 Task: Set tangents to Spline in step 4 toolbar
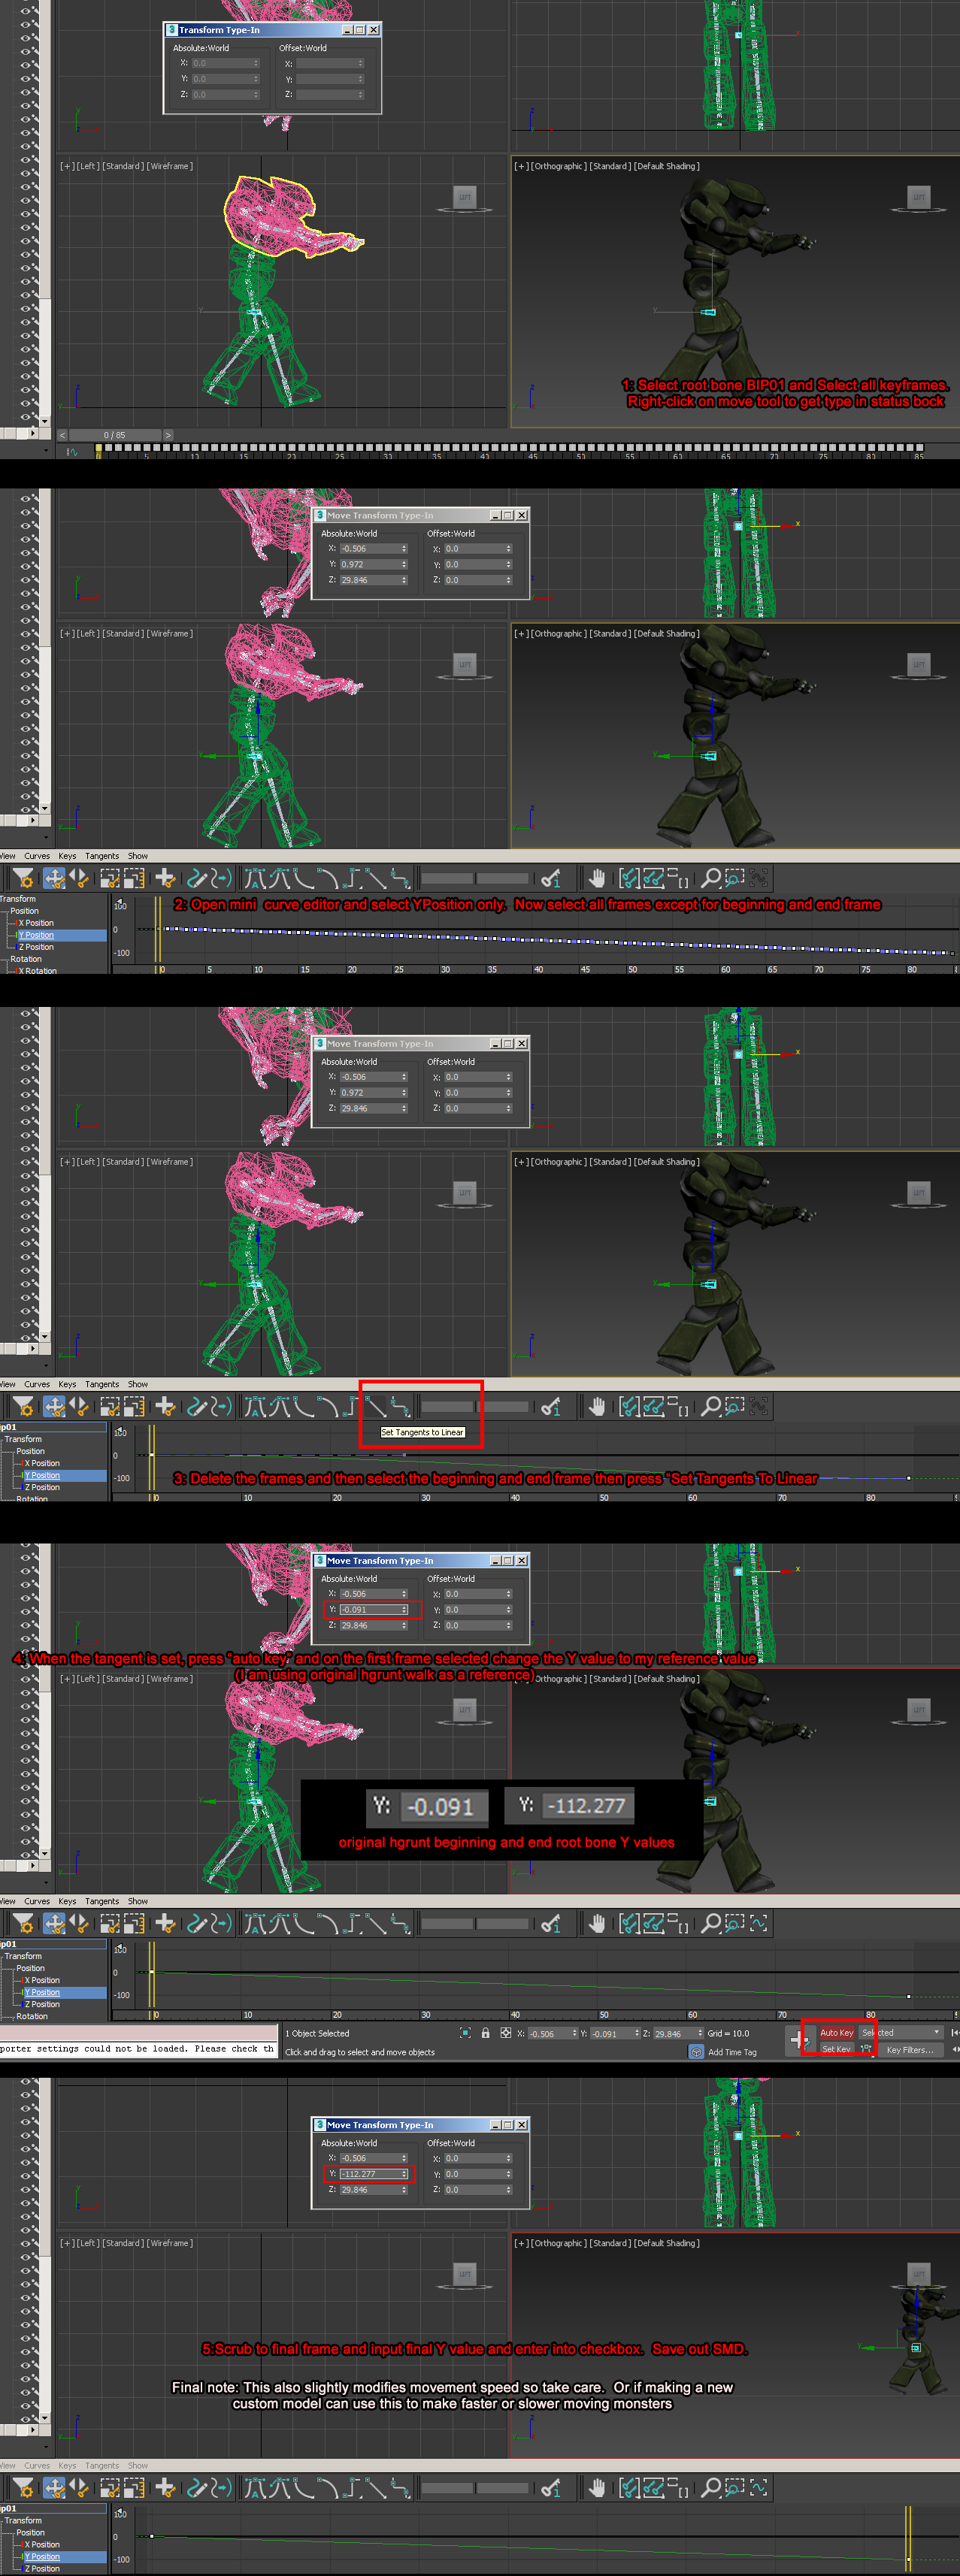(x=279, y=1923)
